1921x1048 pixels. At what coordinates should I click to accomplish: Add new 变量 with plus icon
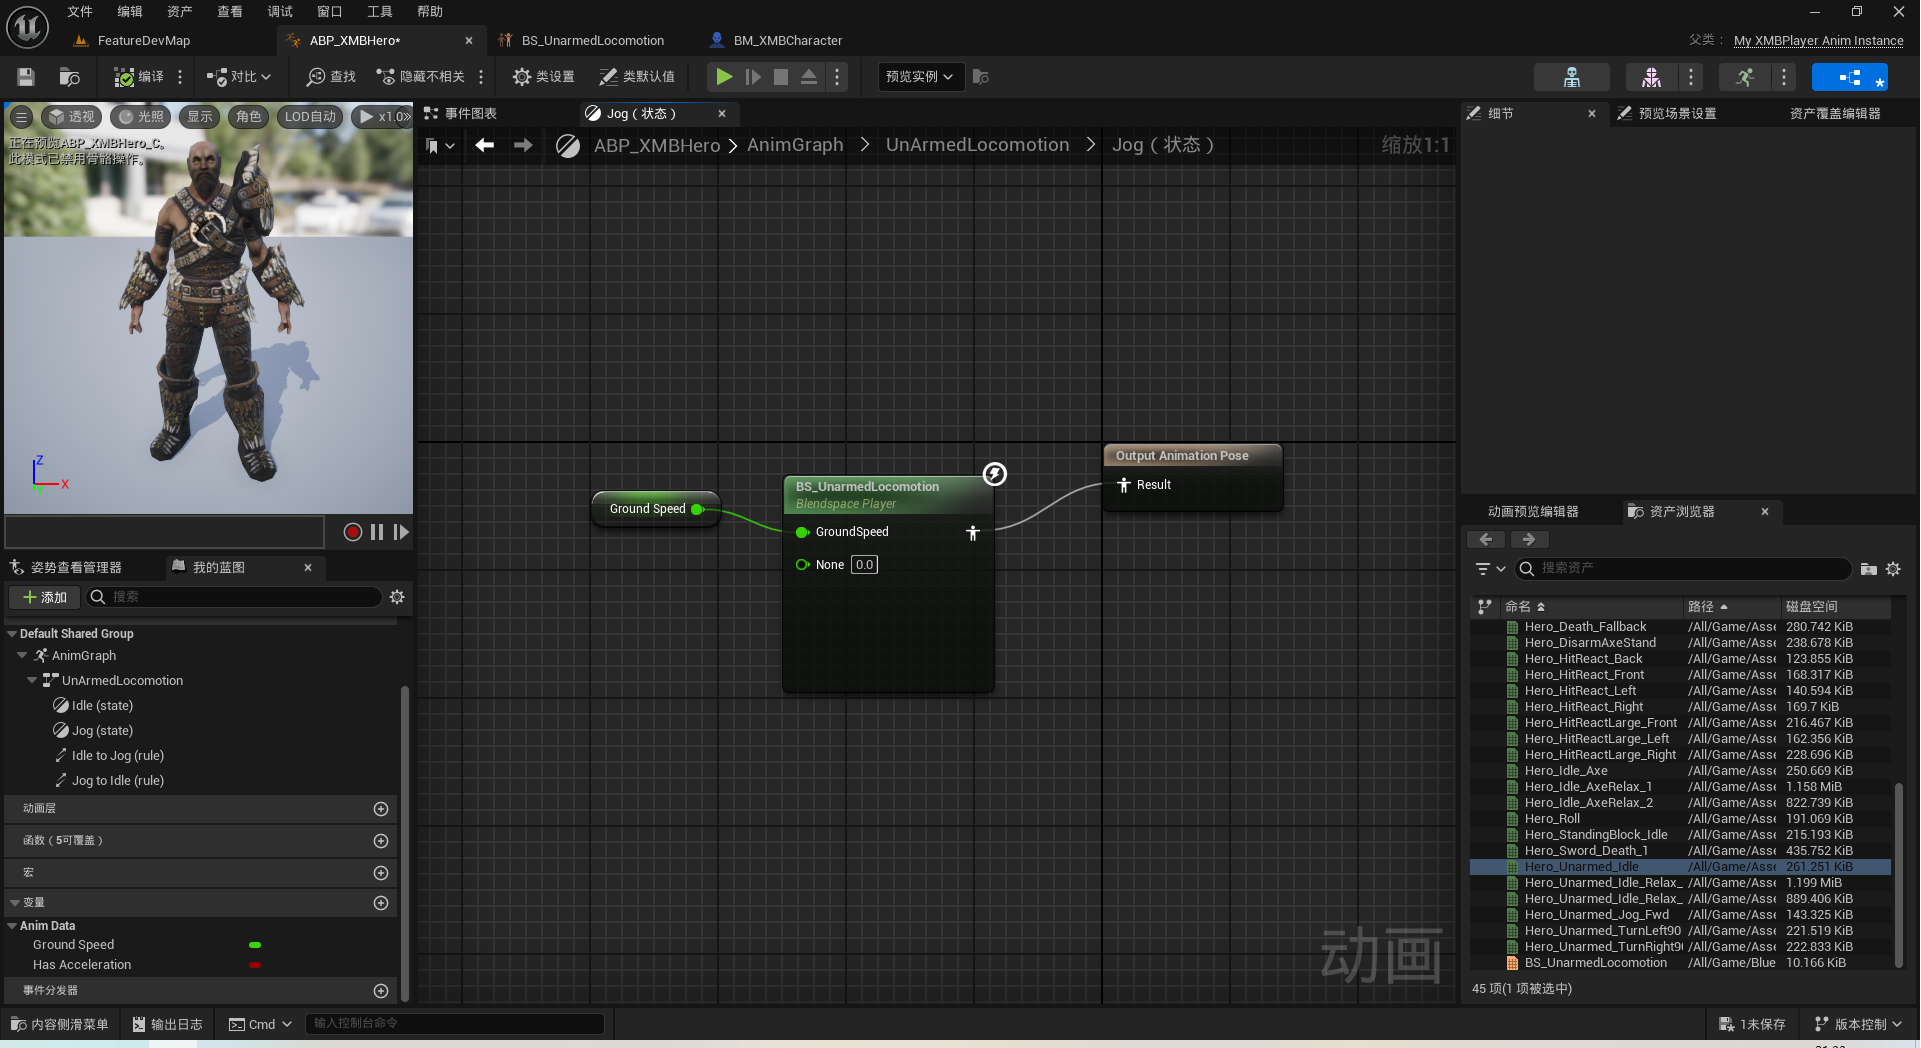(x=381, y=903)
